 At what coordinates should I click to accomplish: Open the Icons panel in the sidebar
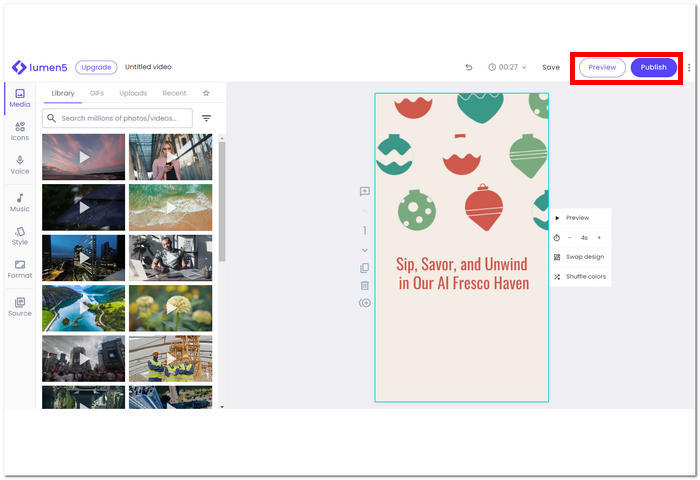[x=20, y=131]
